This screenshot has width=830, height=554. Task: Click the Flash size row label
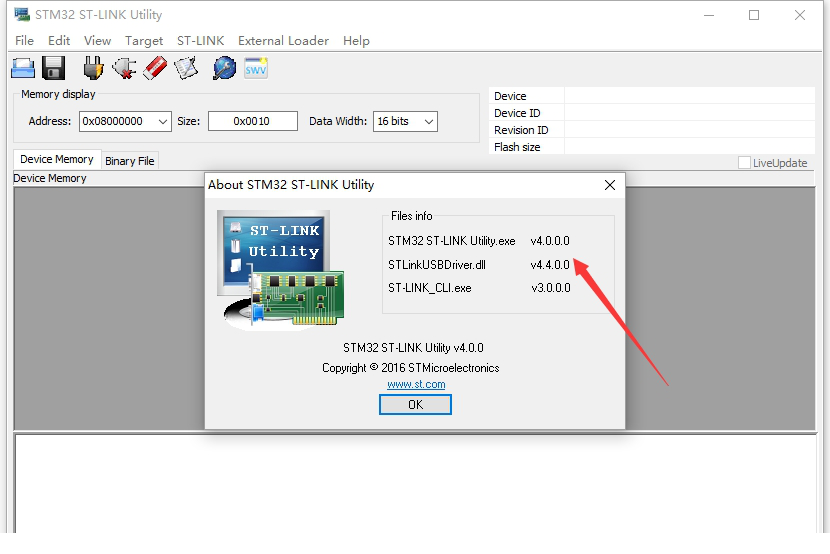pyautogui.click(x=517, y=147)
